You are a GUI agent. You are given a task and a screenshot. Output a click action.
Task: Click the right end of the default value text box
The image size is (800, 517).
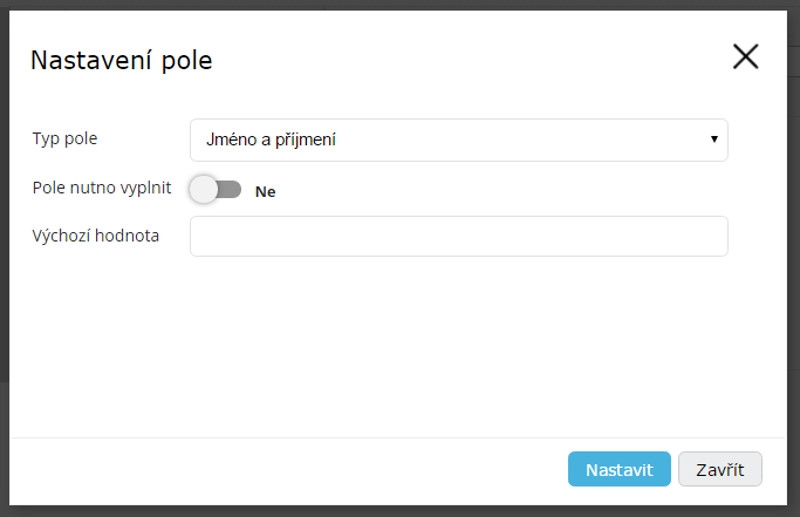coord(714,236)
